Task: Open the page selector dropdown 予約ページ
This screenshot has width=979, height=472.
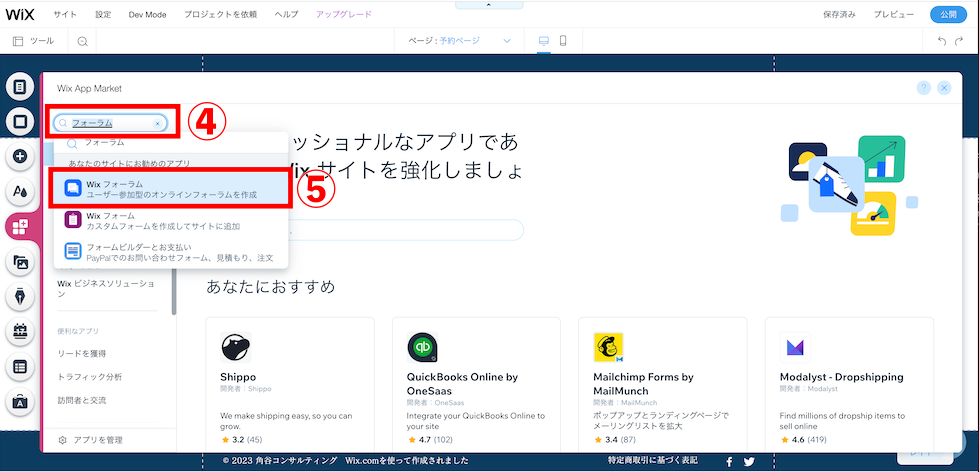Action: 460,41
